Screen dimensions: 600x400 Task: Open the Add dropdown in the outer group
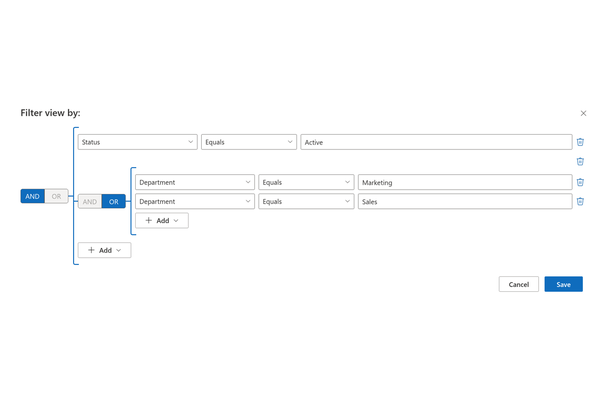pyautogui.click(x=104, y=250)
